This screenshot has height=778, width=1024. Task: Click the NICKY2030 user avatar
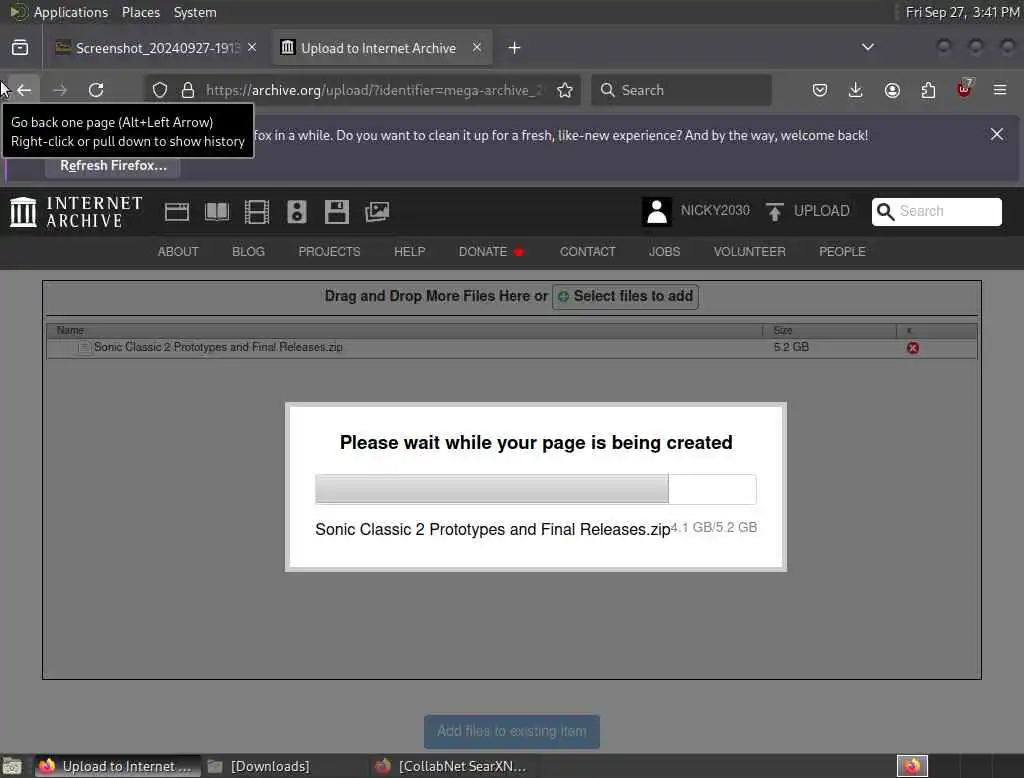coord(656,212)
